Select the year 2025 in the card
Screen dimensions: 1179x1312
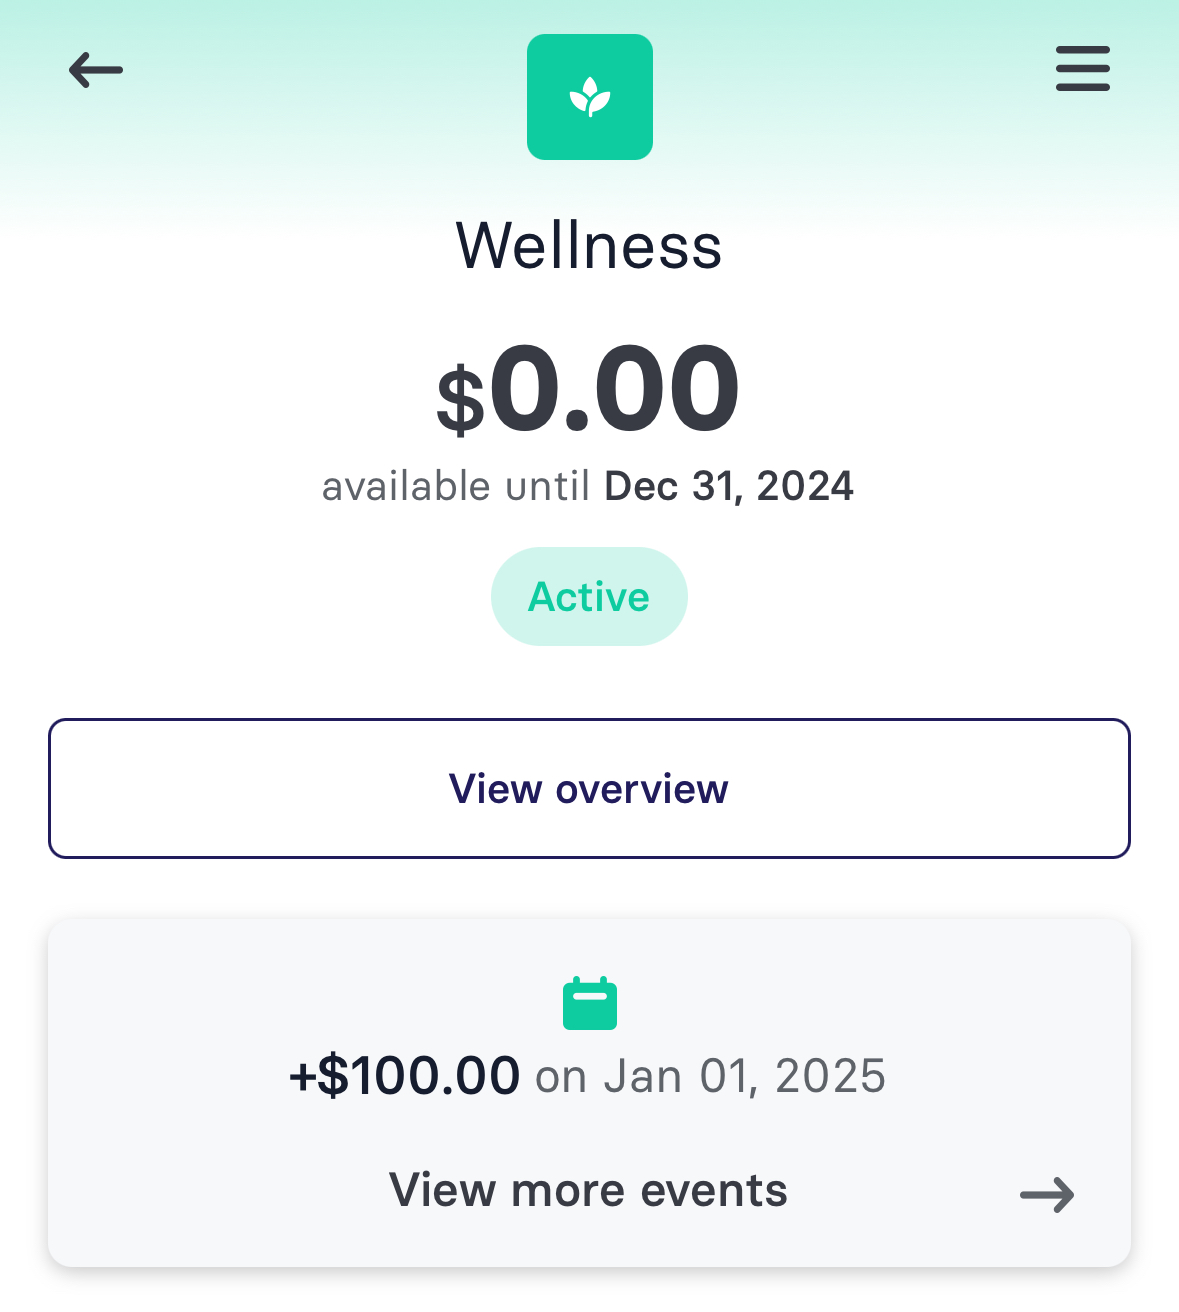830,1077
